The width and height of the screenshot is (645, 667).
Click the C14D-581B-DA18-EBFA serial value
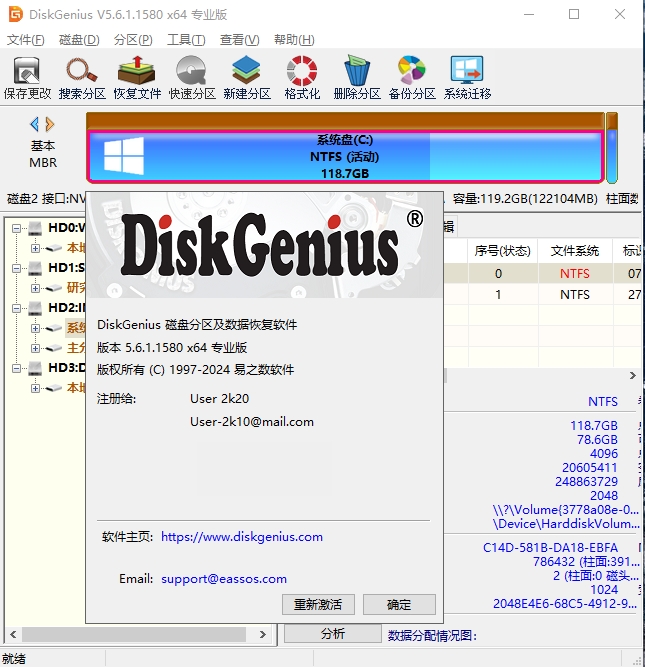click(550, 547)
